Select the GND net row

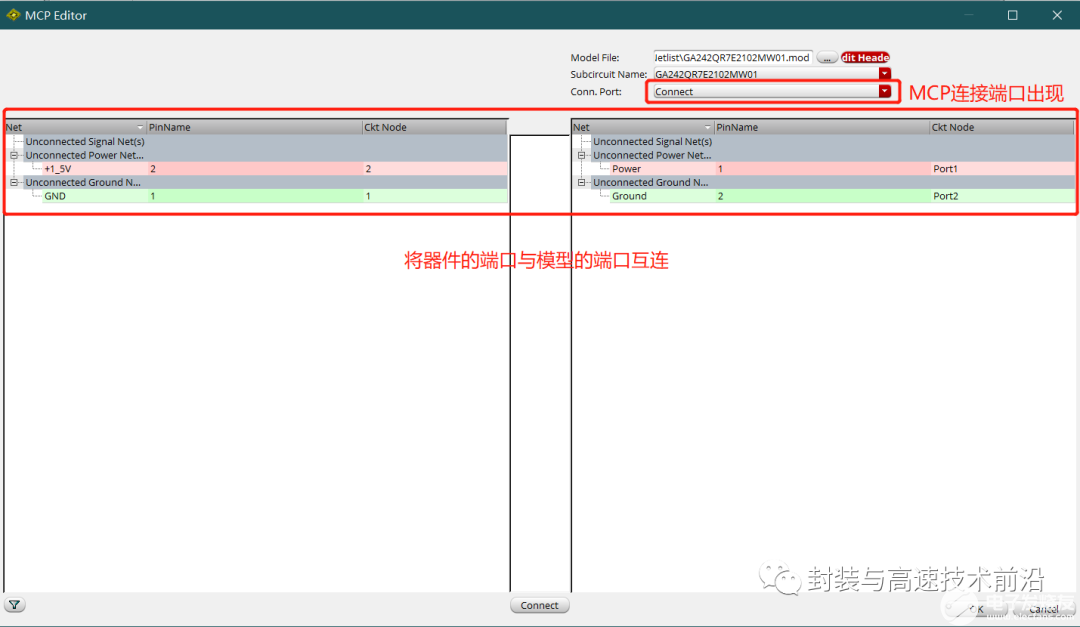coord(256,196)
